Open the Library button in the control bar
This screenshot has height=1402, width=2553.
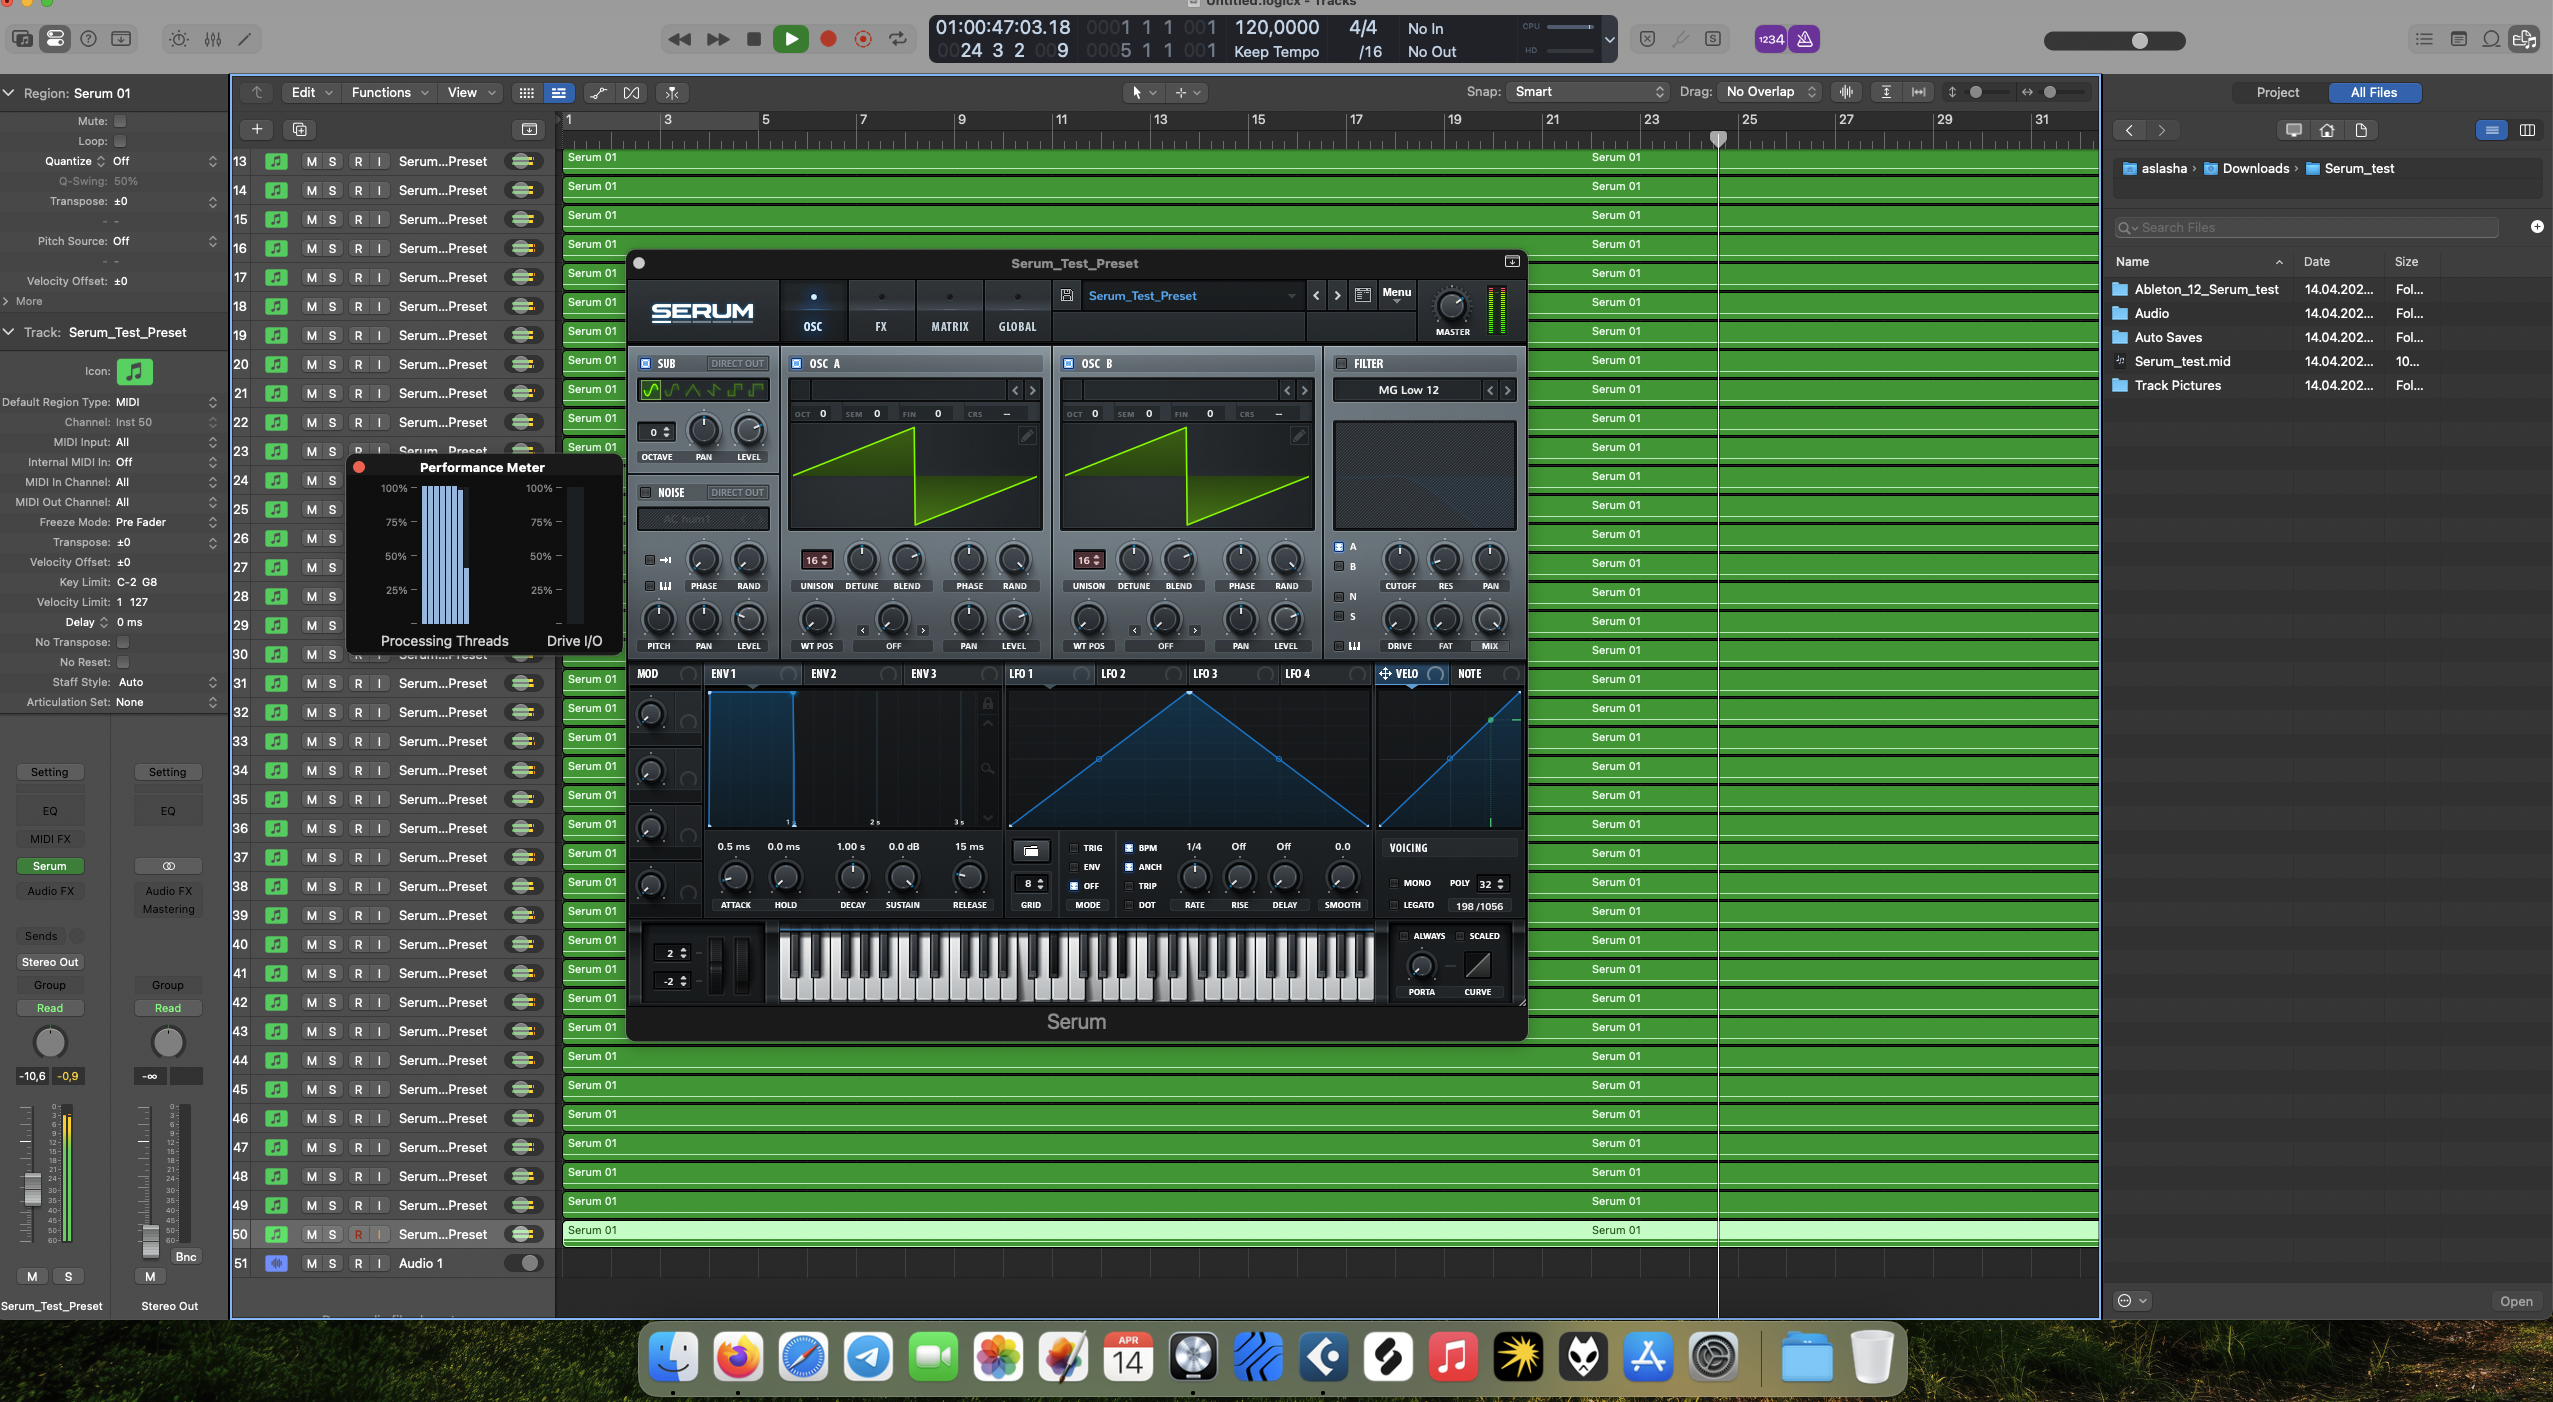click(x=22, y=39)
